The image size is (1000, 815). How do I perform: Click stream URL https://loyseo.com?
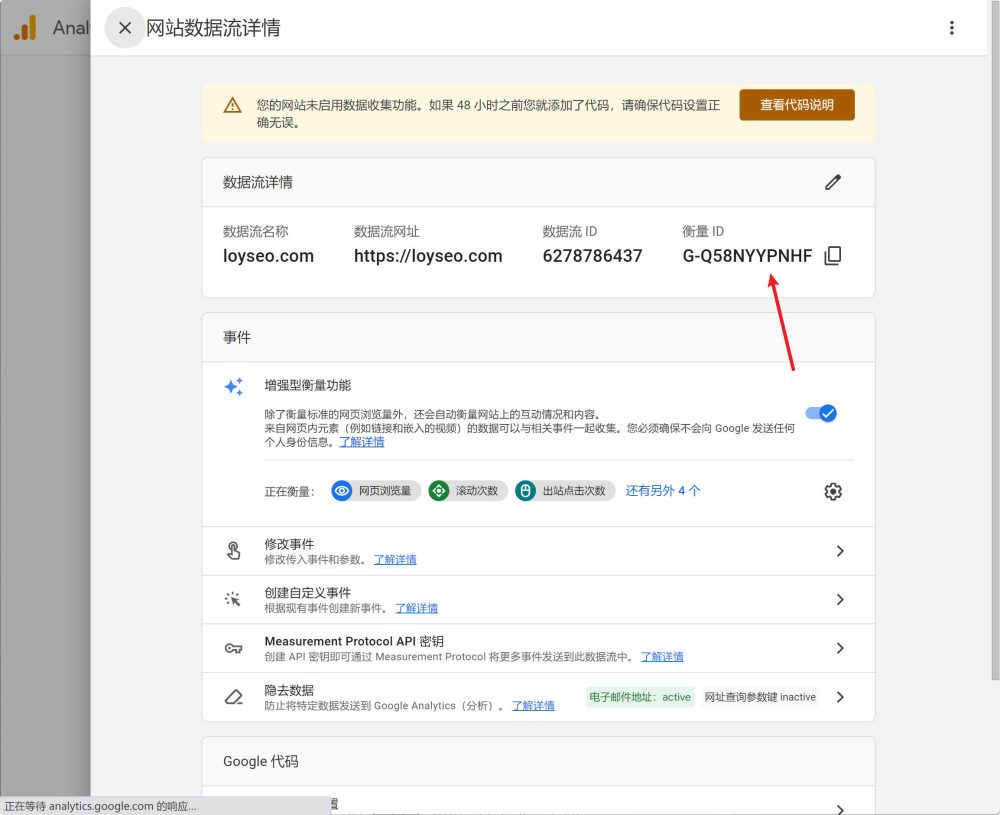[x=428, y=256]
